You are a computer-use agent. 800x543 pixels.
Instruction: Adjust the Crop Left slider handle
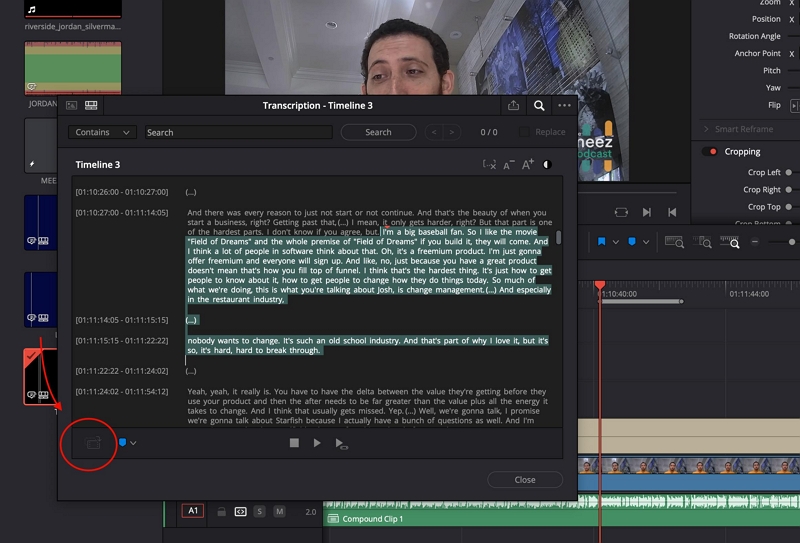click(789, 172)
